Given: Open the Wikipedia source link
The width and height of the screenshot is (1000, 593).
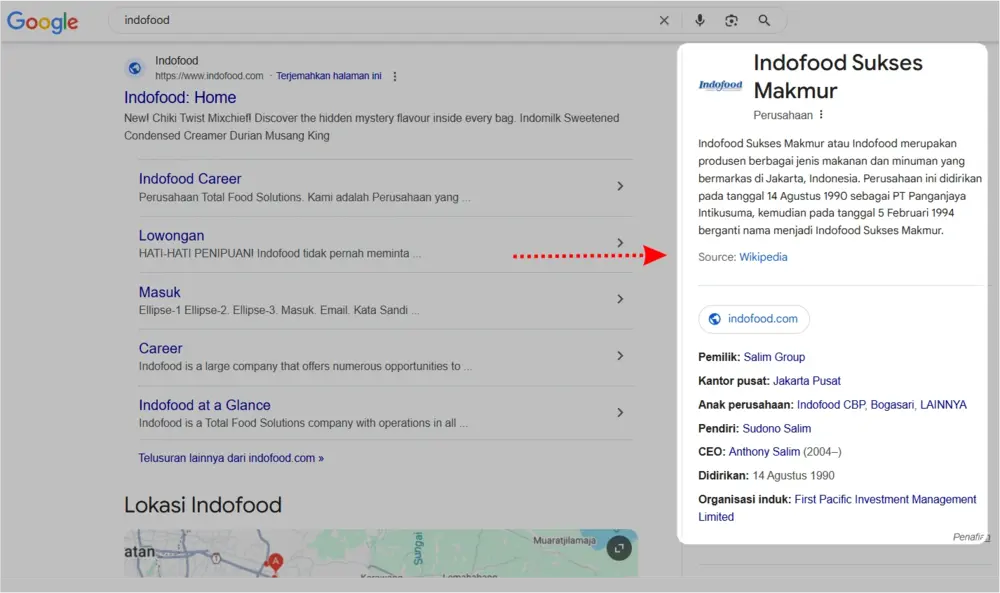Looking at the screenshot, I should point(763,257).
